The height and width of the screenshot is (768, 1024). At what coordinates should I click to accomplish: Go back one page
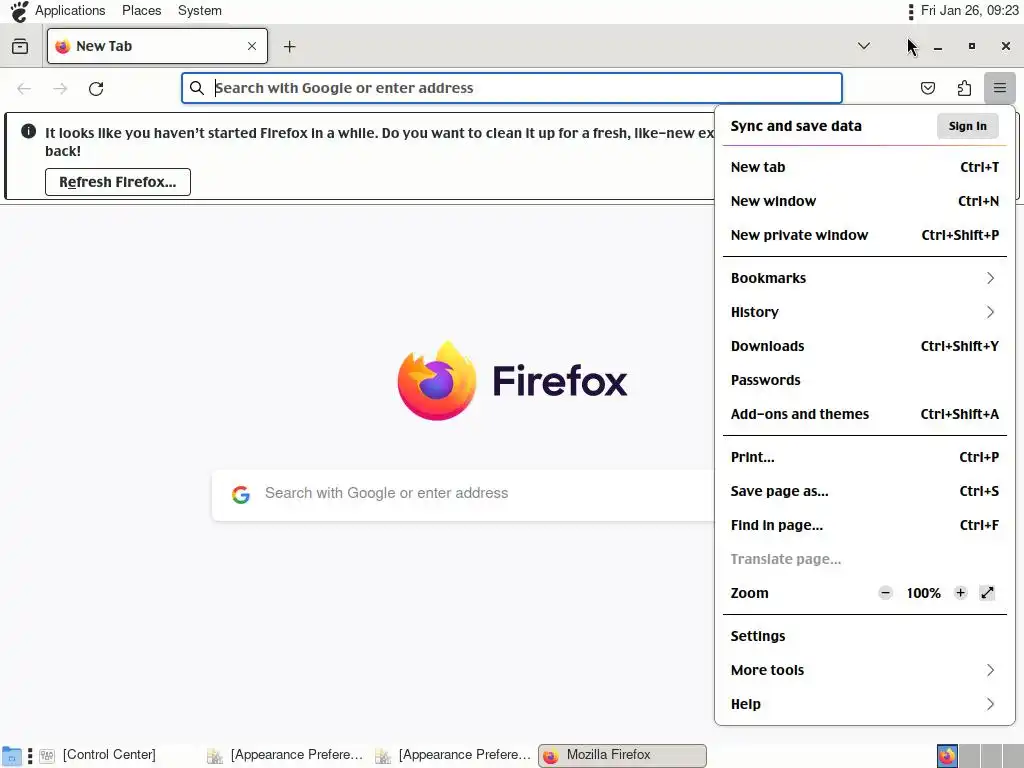pos(24,88)
